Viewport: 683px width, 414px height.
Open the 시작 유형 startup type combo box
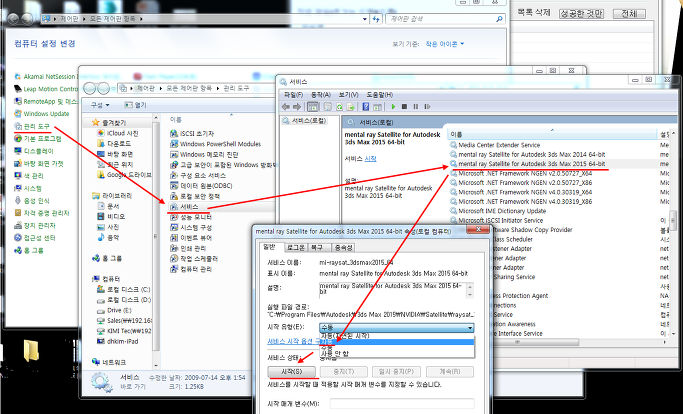click(396, 328)
